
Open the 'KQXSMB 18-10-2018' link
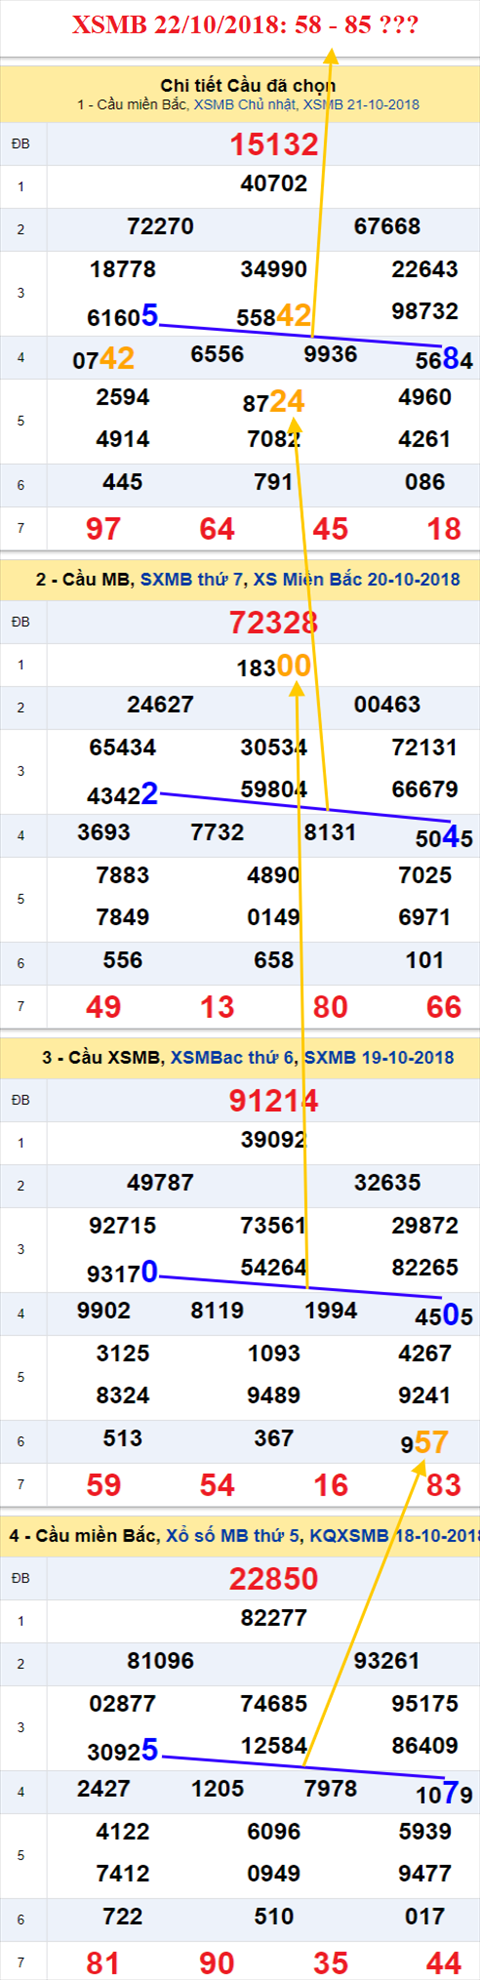pos(394,1535)
